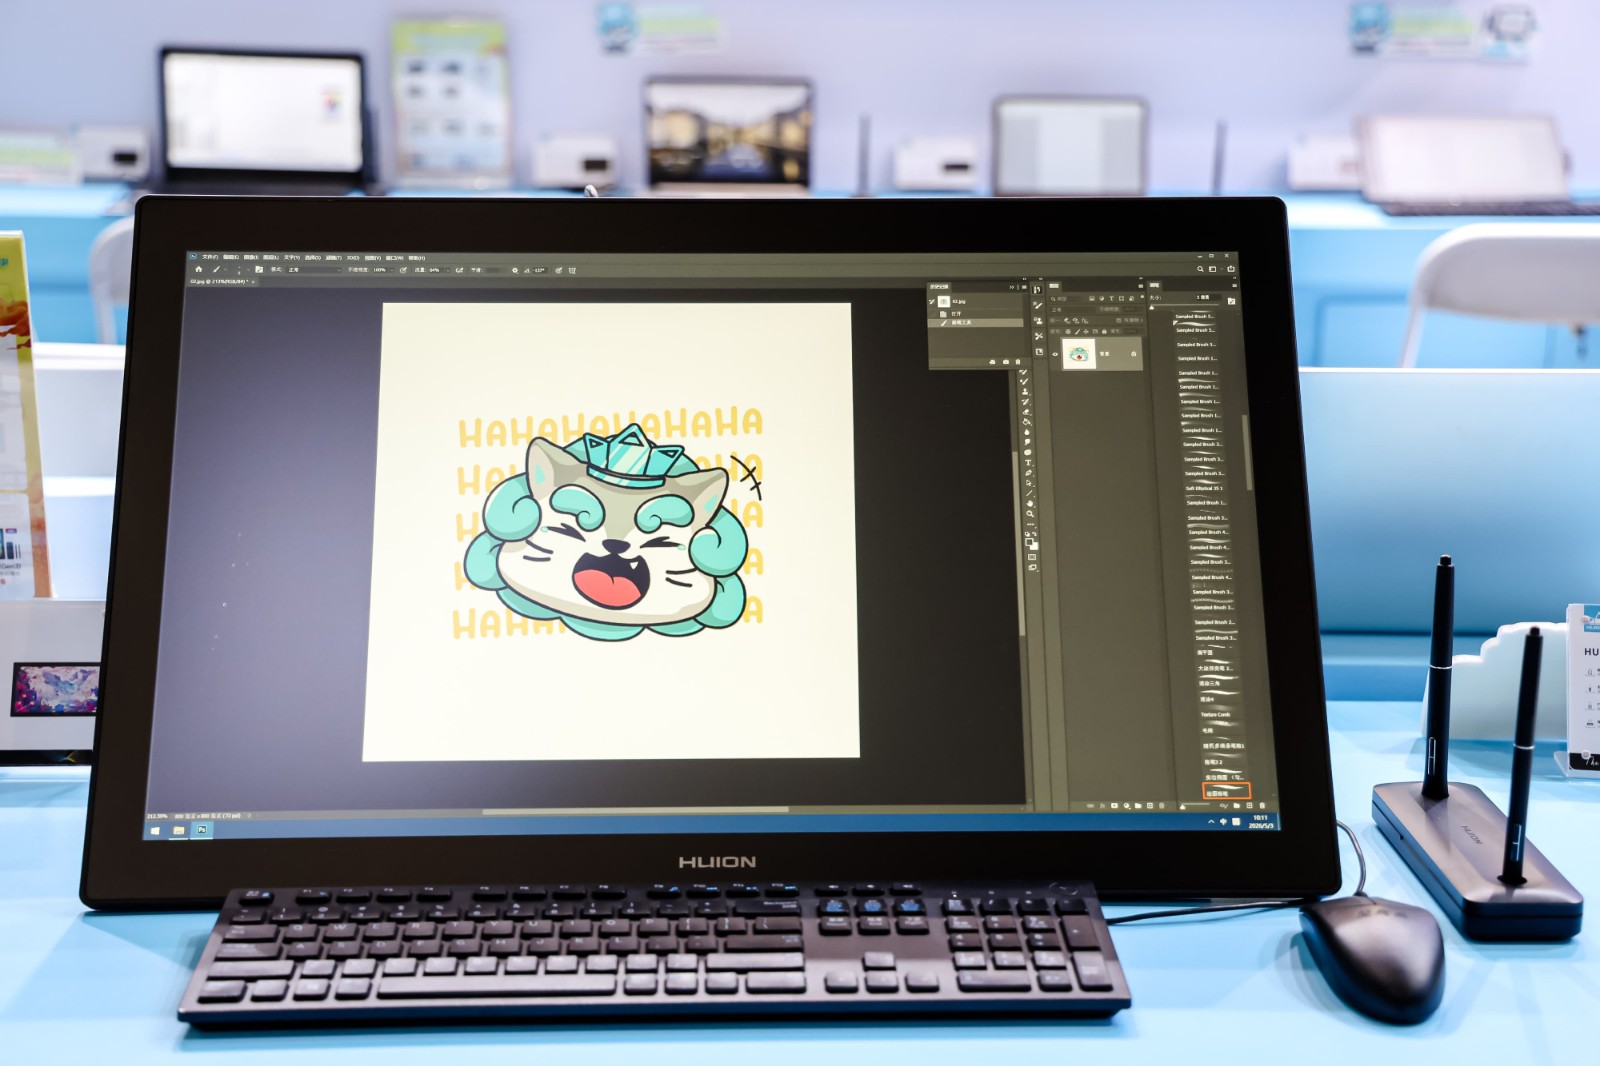Choose a workspace from the top-right switcher

(x=1213, y=269)
